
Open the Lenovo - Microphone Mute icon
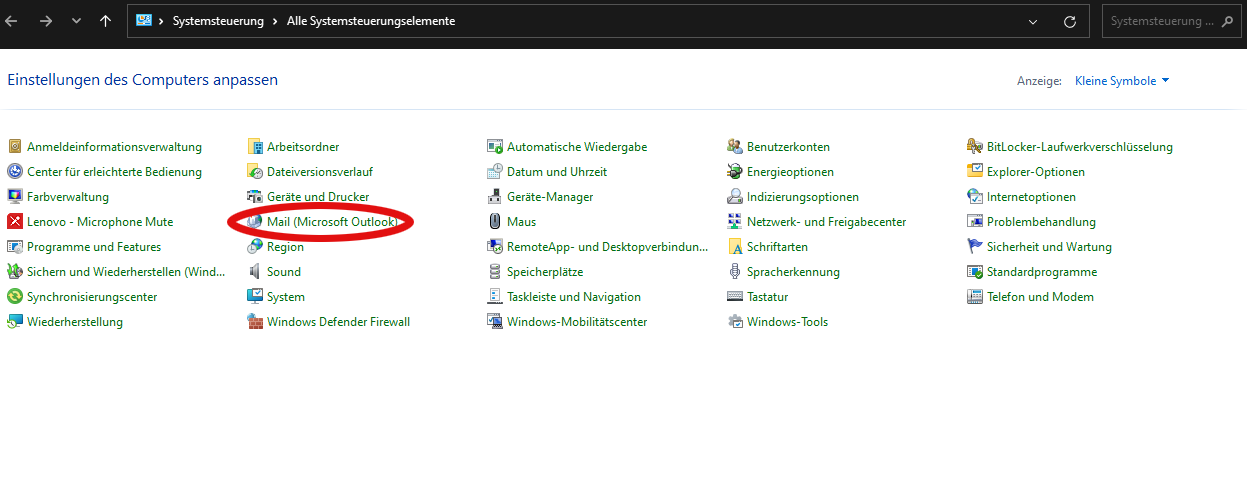coord(15,222)
